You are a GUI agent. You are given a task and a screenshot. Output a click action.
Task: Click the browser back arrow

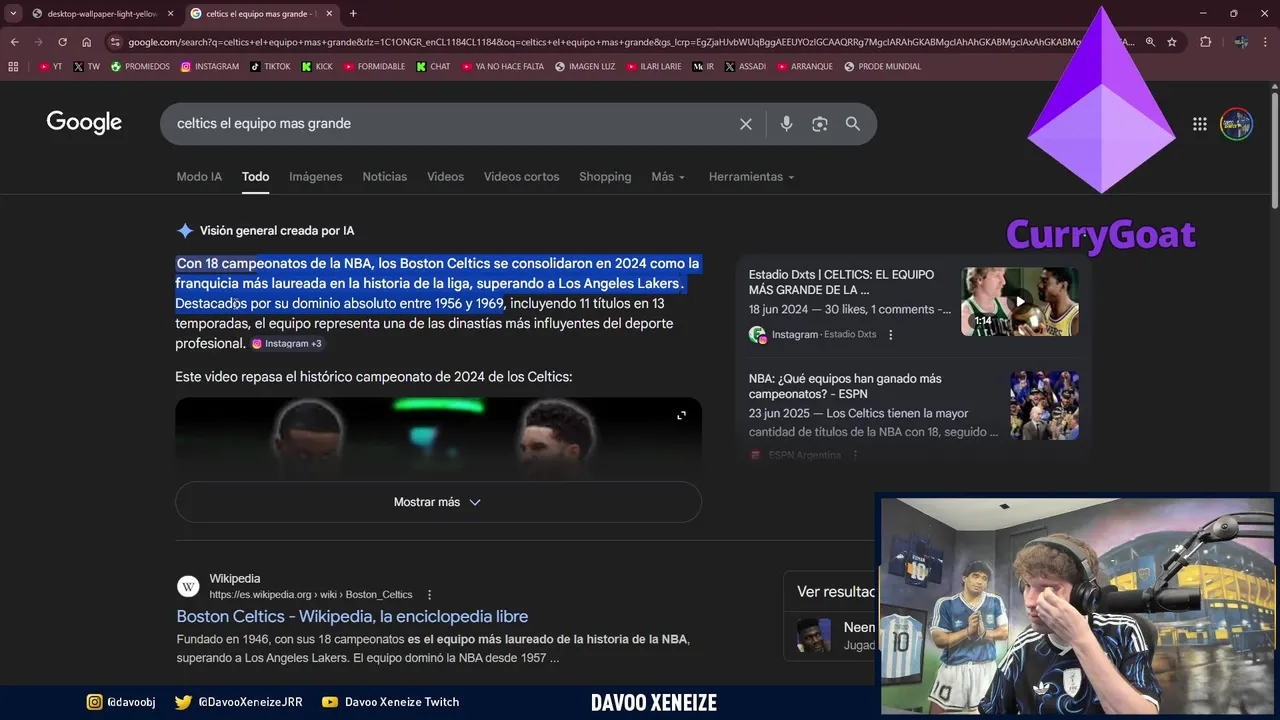pos(14,42)
